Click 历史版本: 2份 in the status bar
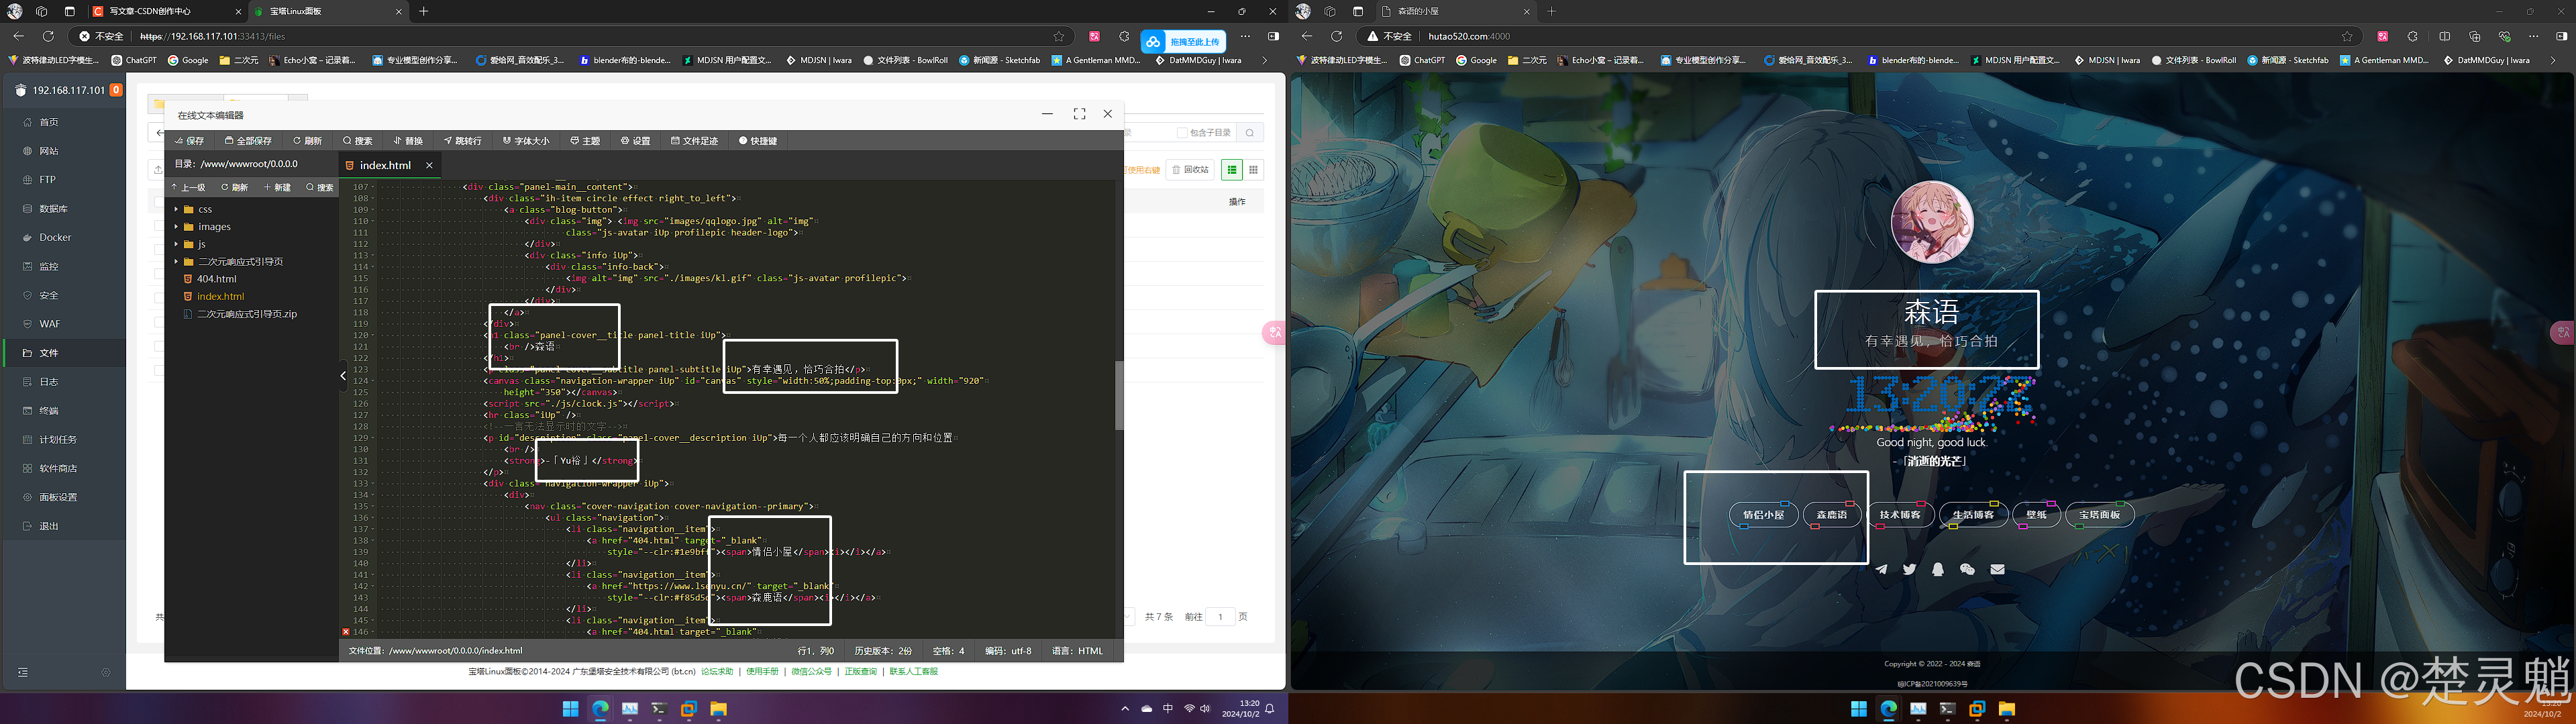 pyautogui.click(x=883, y=651)
